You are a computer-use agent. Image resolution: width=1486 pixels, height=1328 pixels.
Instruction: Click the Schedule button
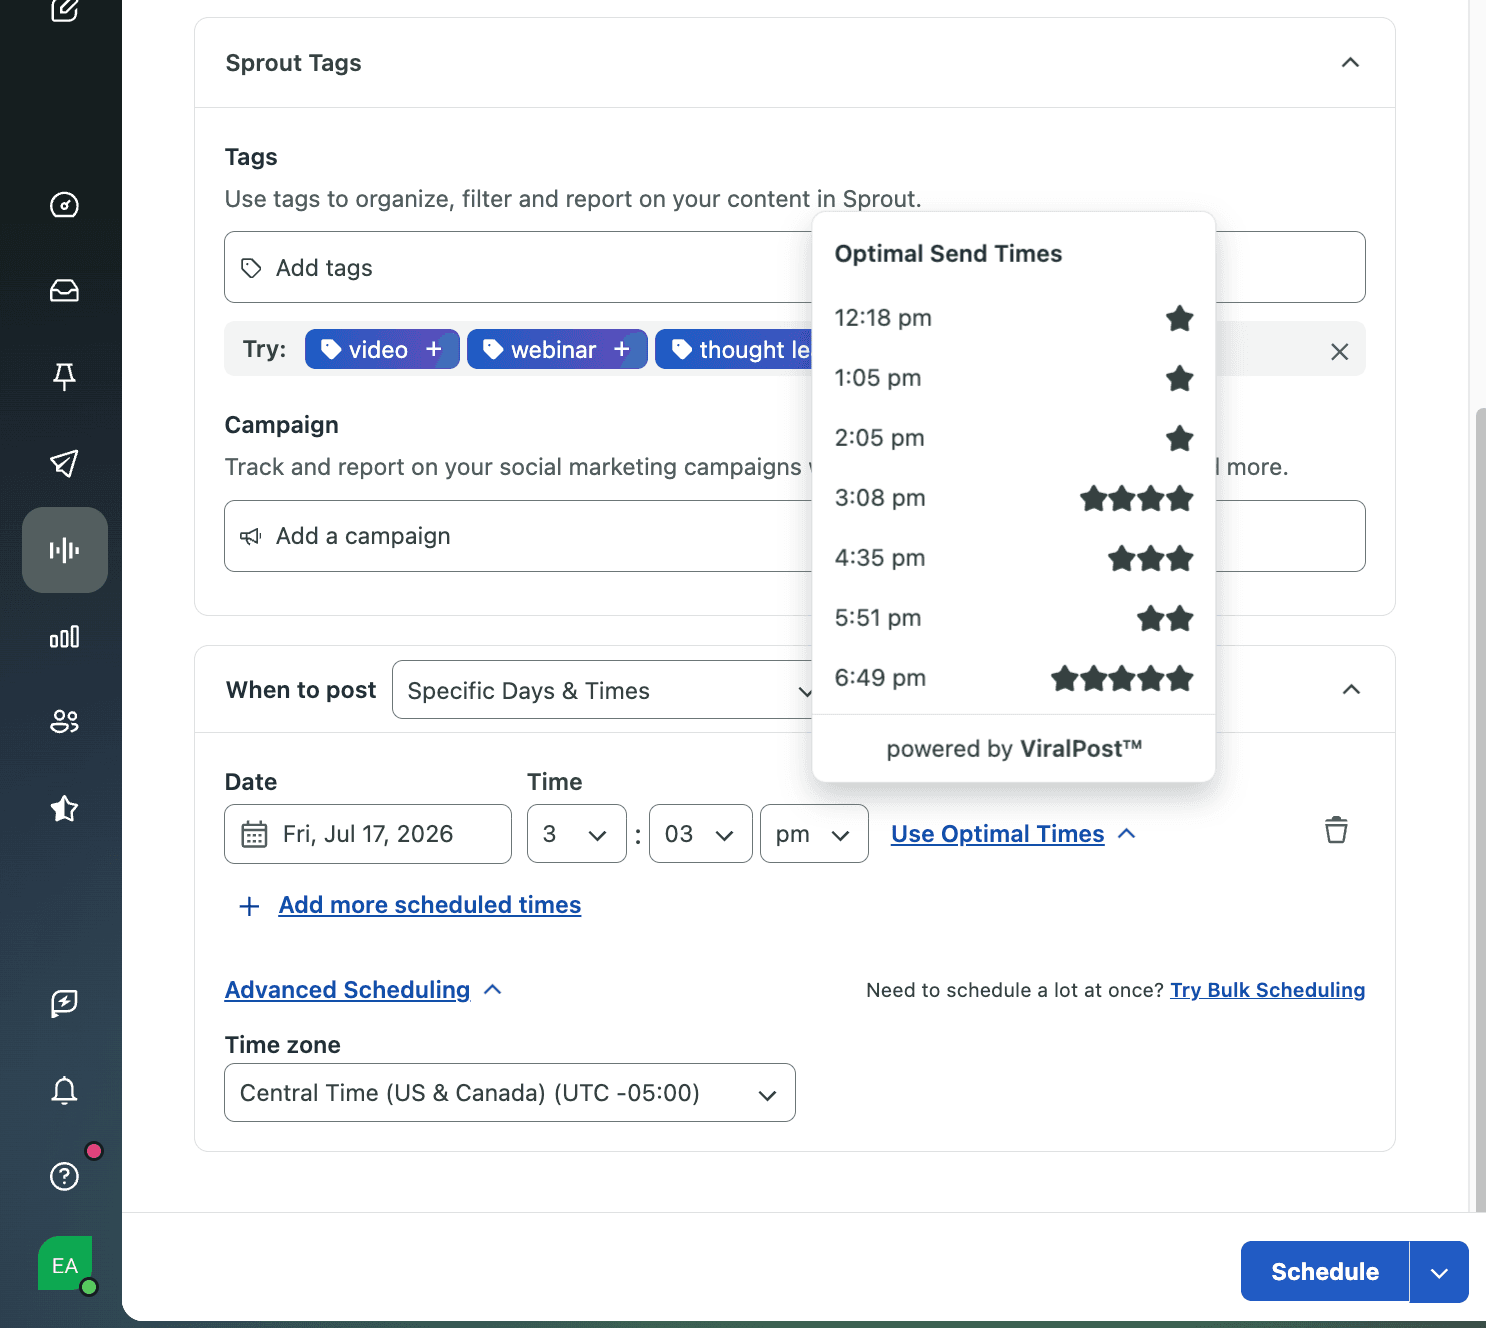(x=1325, y=1271)
